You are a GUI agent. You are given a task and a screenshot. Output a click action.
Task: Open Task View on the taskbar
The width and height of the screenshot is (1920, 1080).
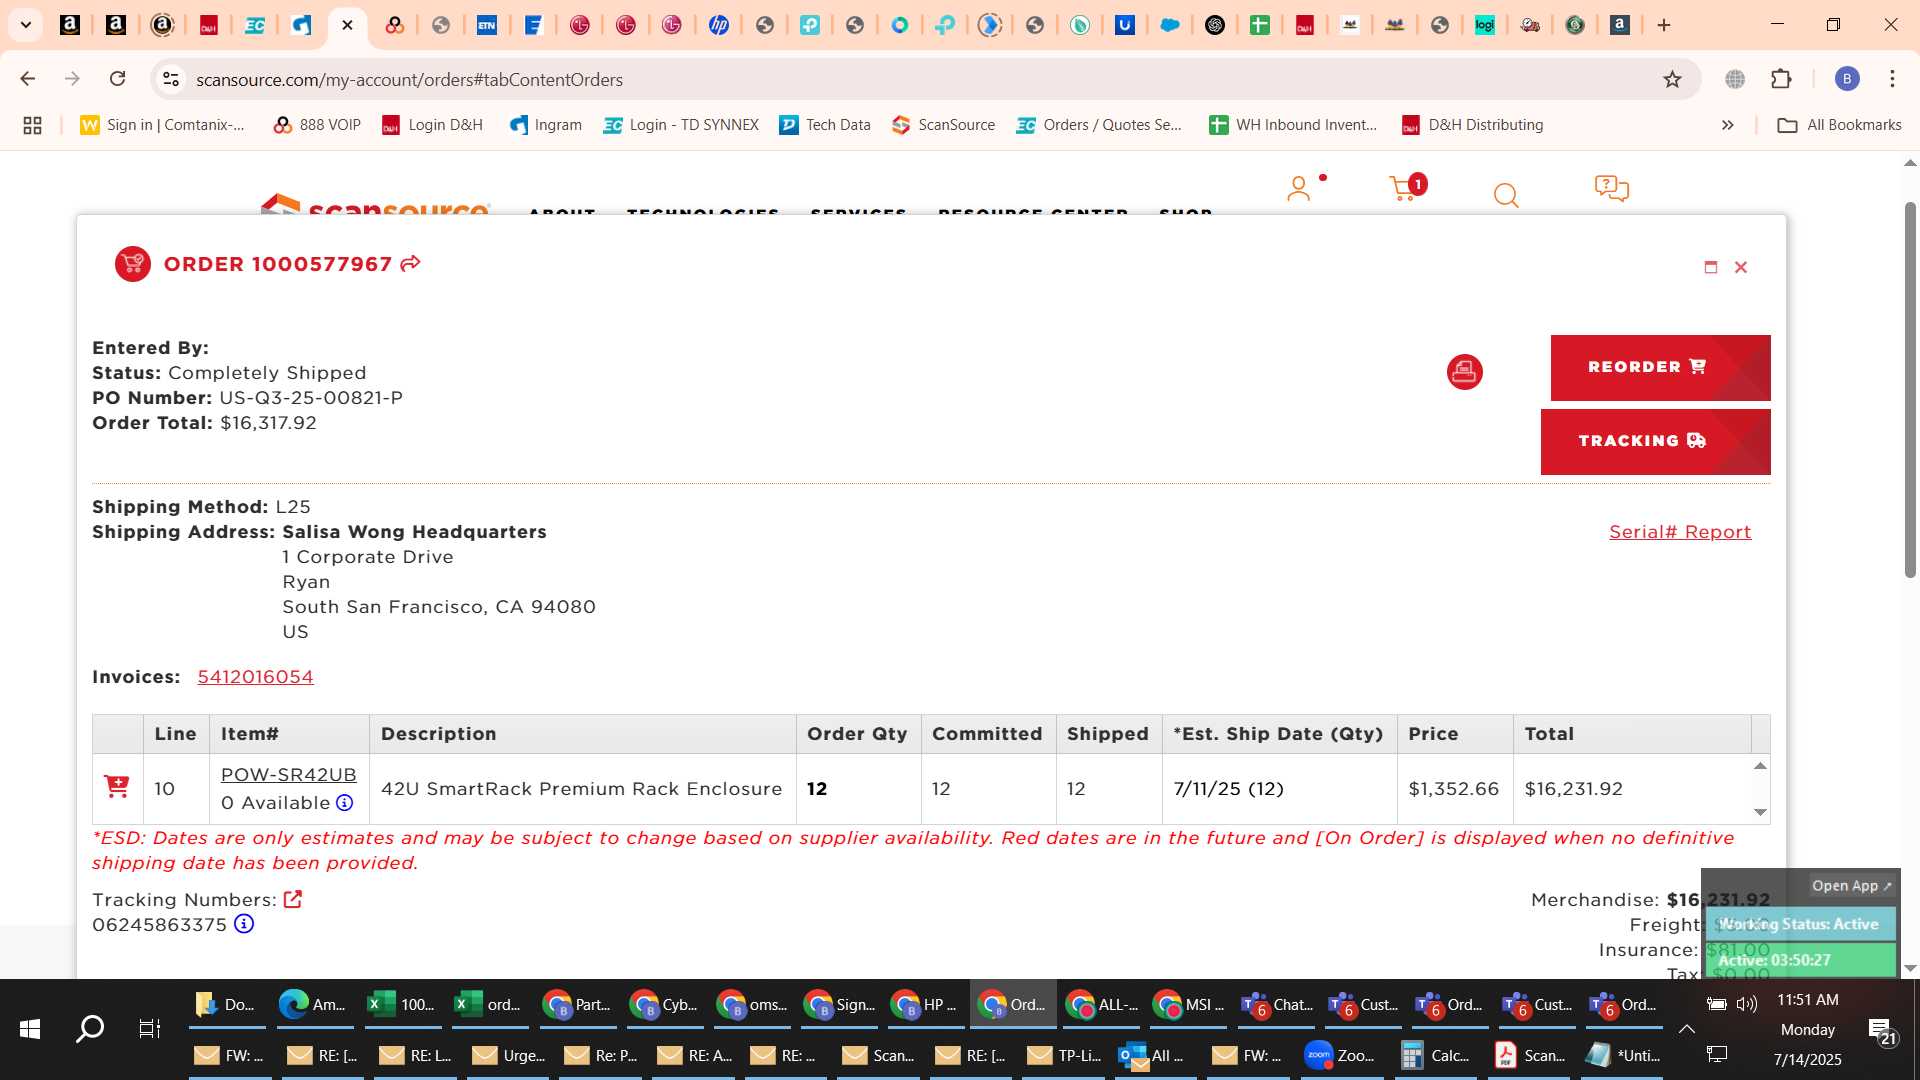(x=149, y=1028)
